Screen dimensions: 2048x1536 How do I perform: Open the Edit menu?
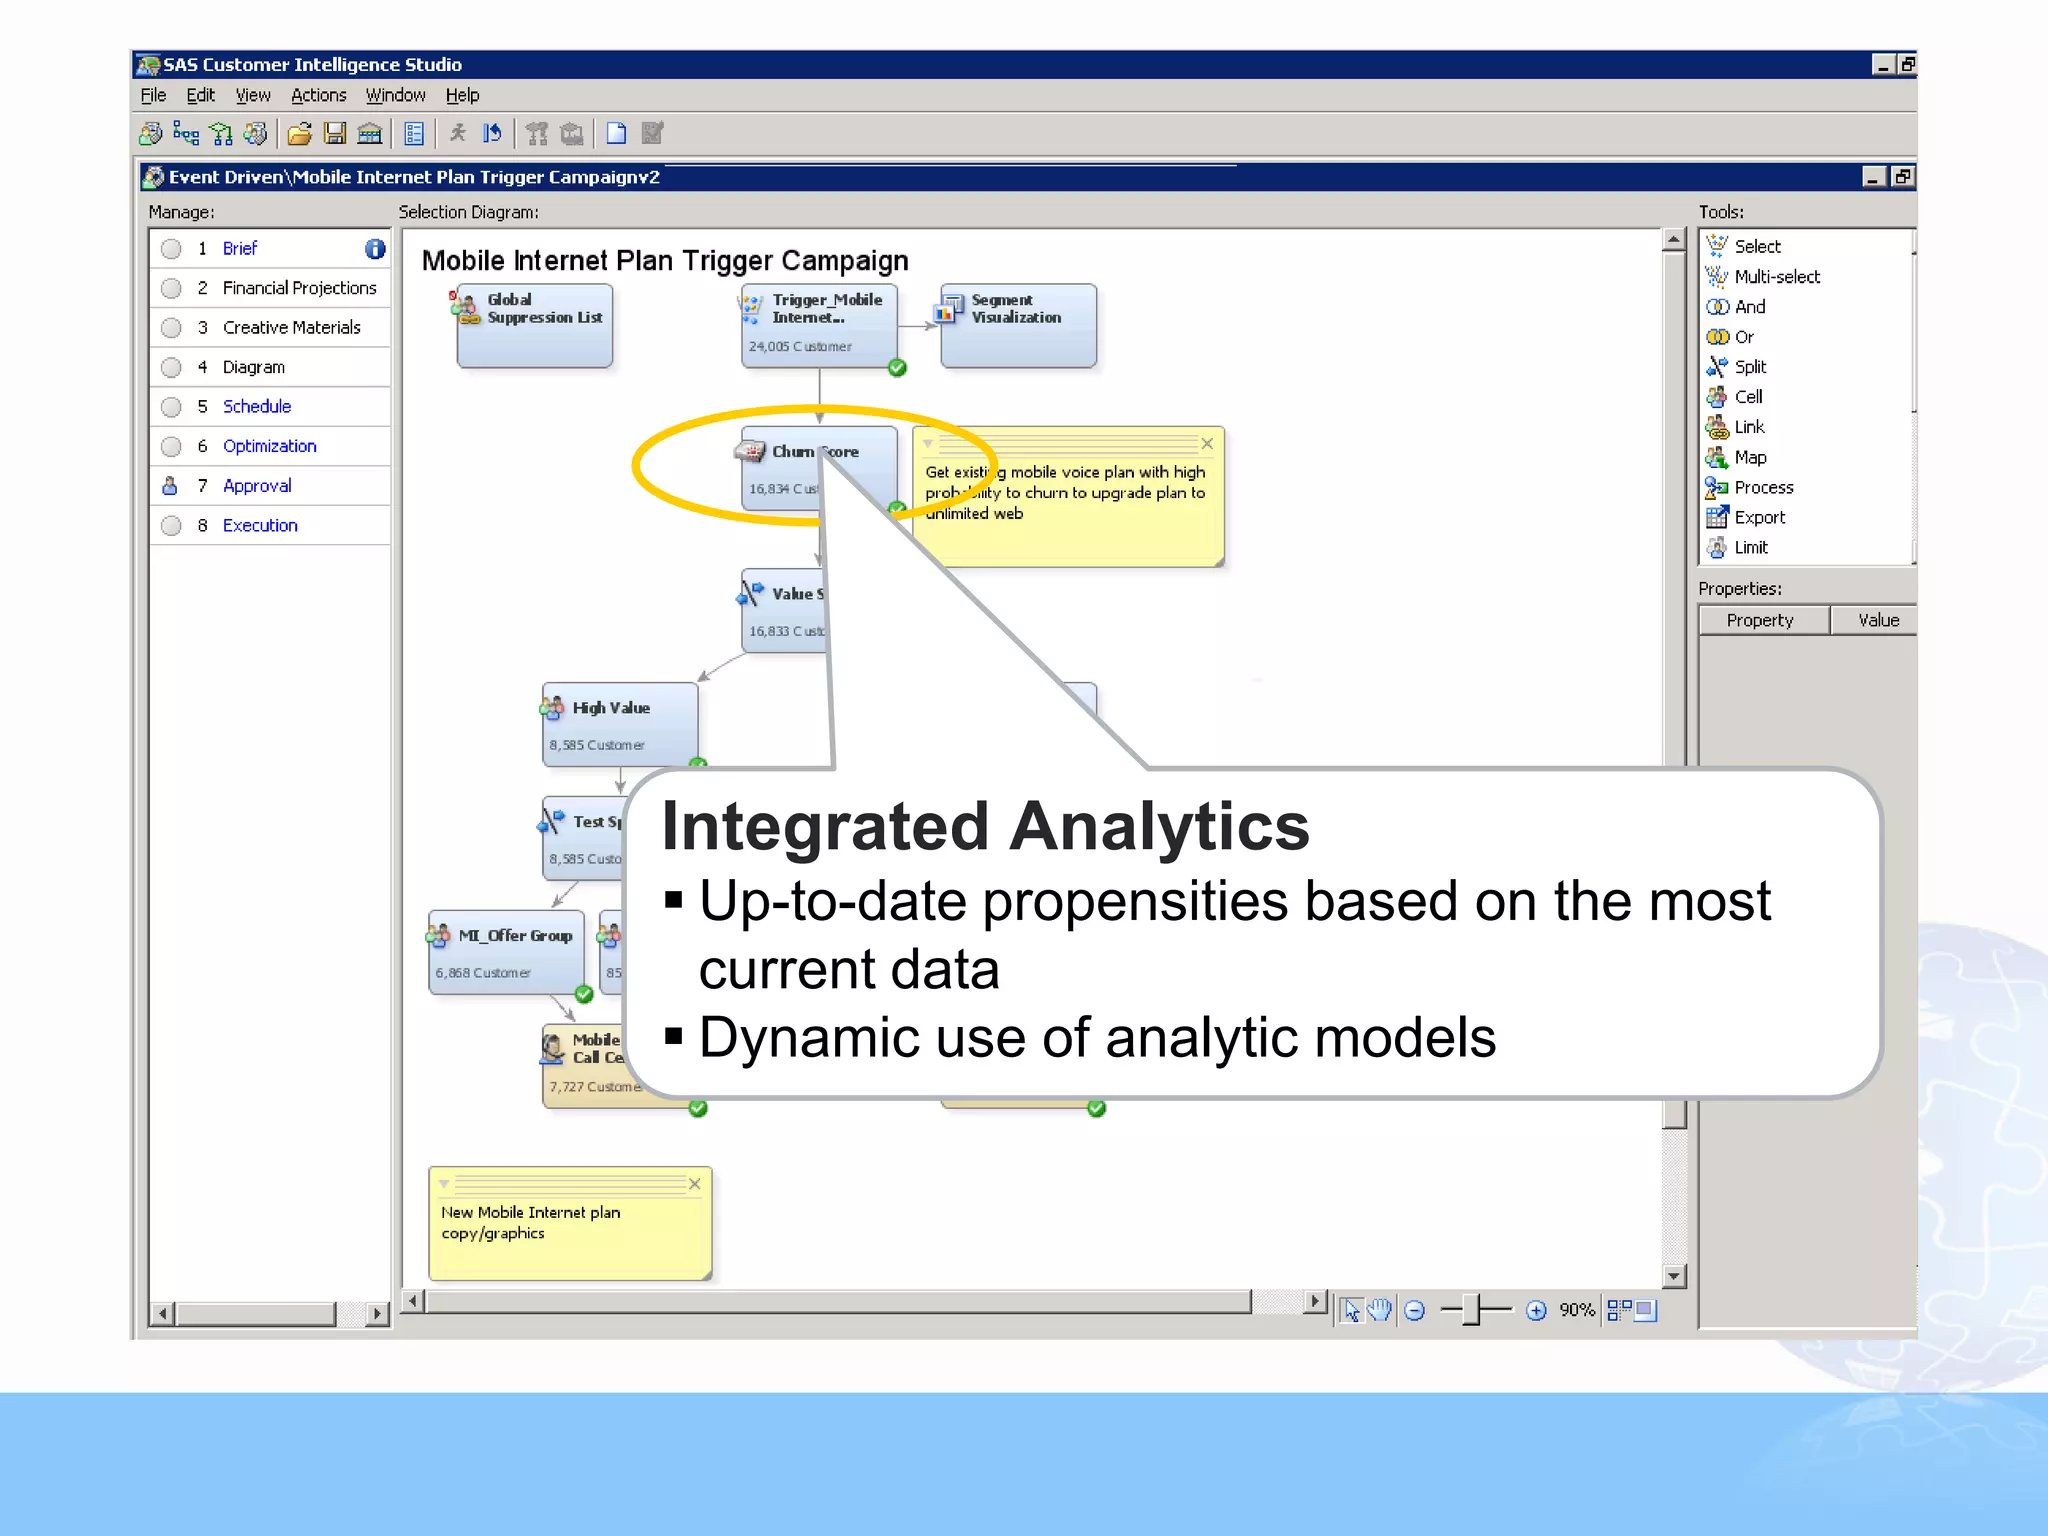tap(200, 95)
